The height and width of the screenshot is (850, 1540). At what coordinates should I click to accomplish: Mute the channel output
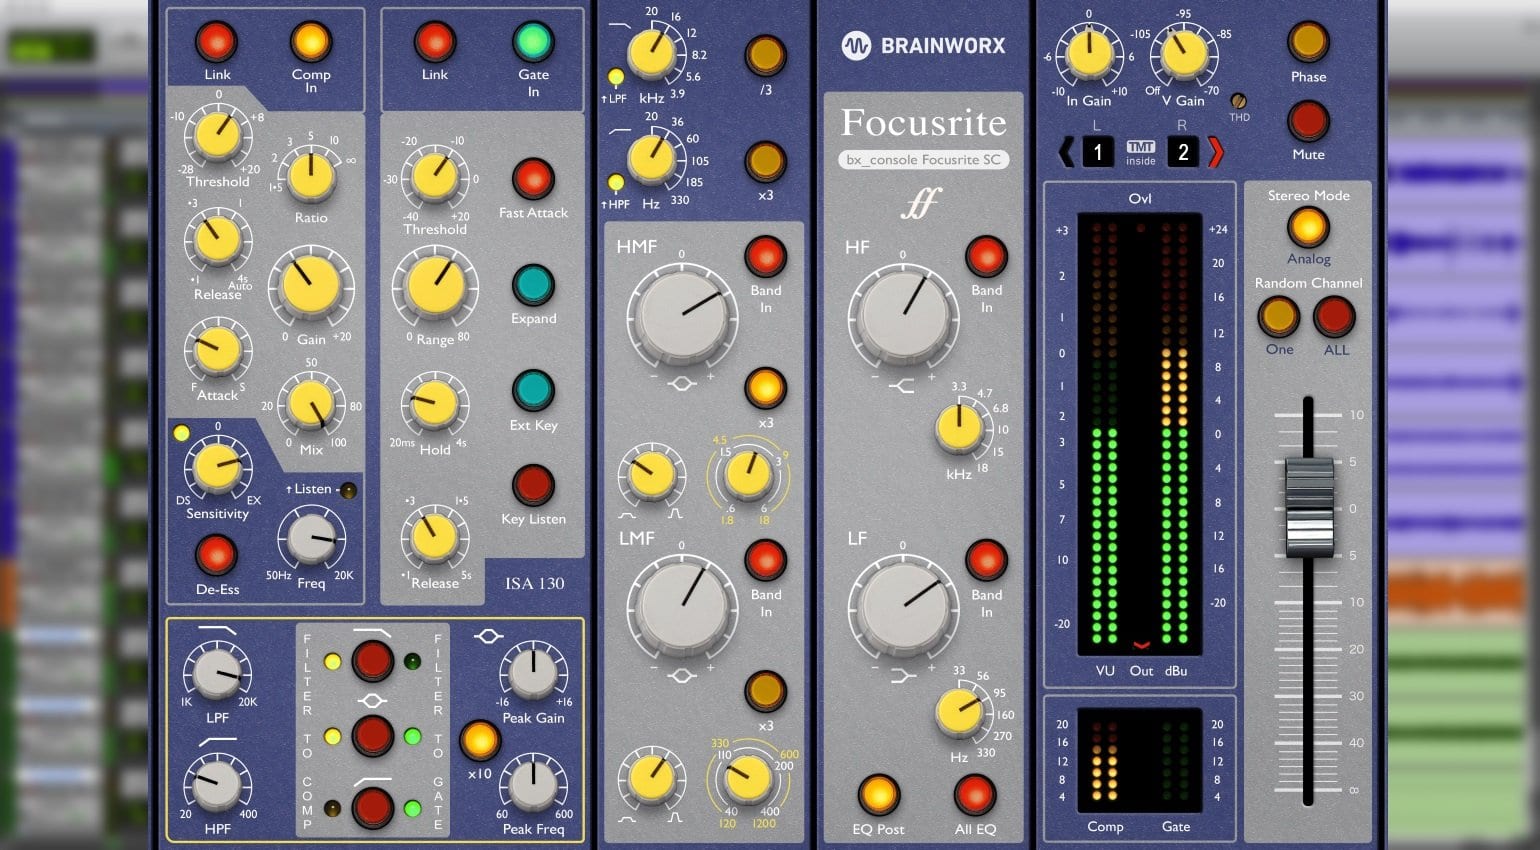tap(1307, 121)
